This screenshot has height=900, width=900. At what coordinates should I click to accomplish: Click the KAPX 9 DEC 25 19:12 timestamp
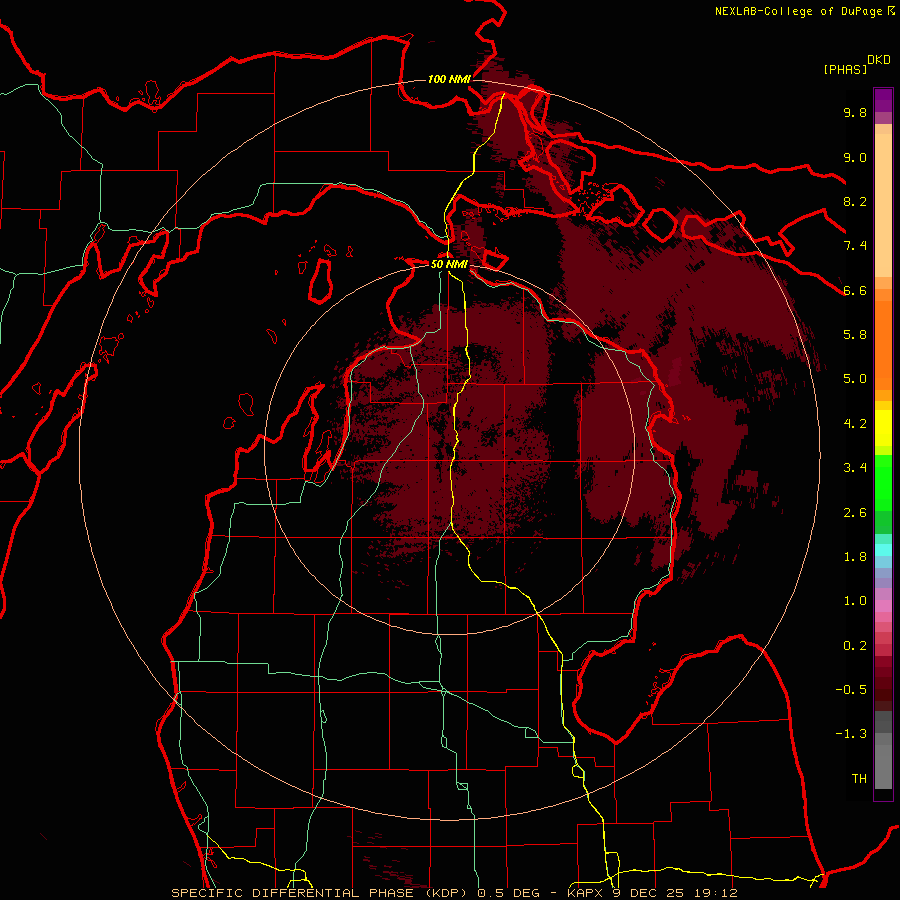(653, 893)
